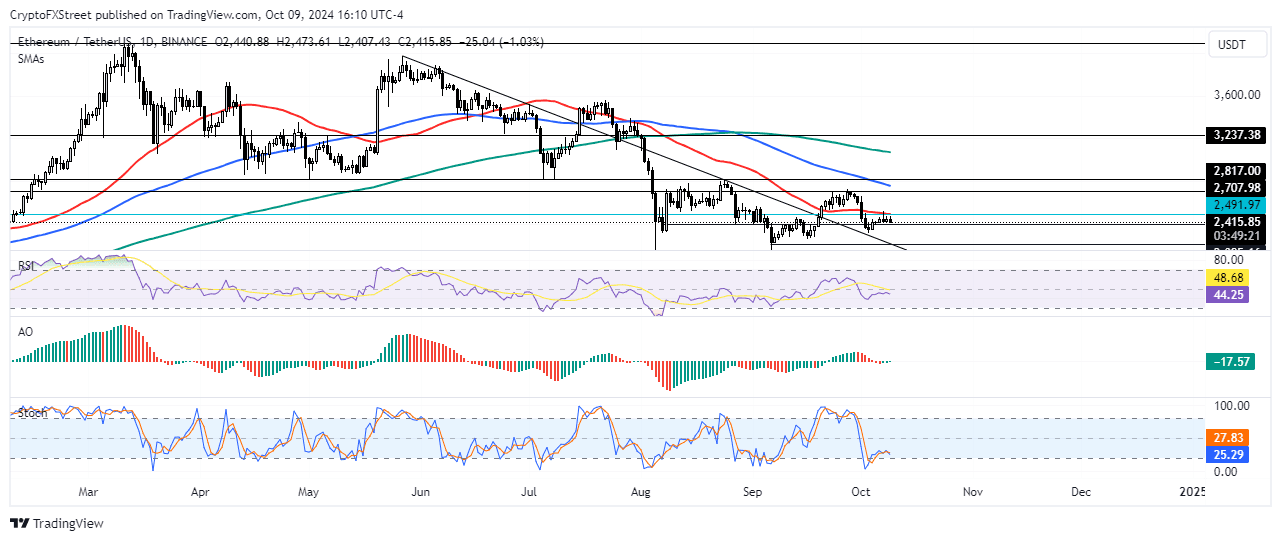Click the cyan 2,491.97 price tag

click(x=1238, y=205)
